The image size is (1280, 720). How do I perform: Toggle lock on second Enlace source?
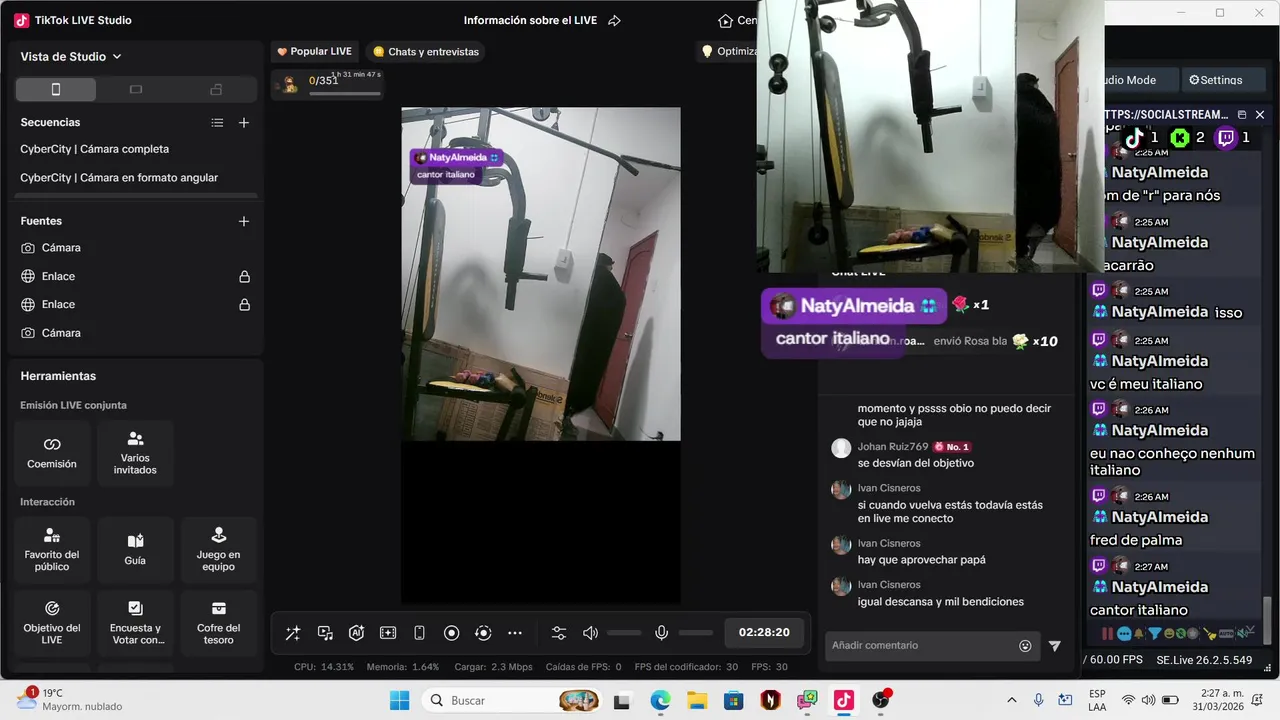[244, 304]
